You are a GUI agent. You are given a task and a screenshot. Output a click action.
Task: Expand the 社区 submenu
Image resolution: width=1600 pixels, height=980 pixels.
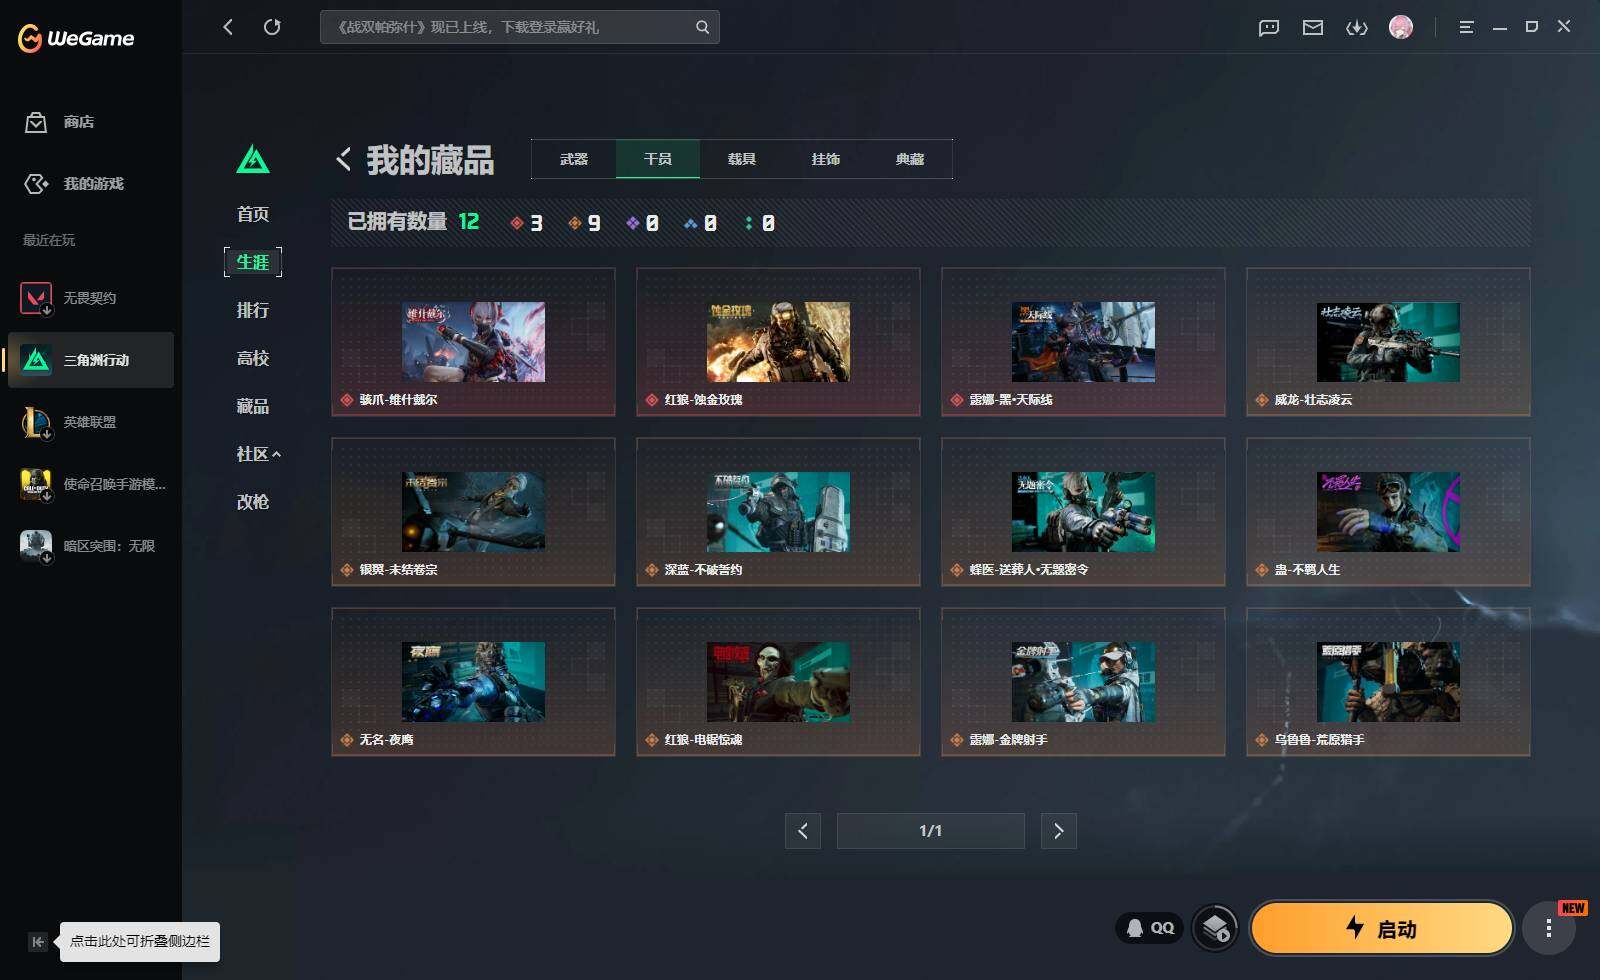pyautogui.click(x=258, y=454)
